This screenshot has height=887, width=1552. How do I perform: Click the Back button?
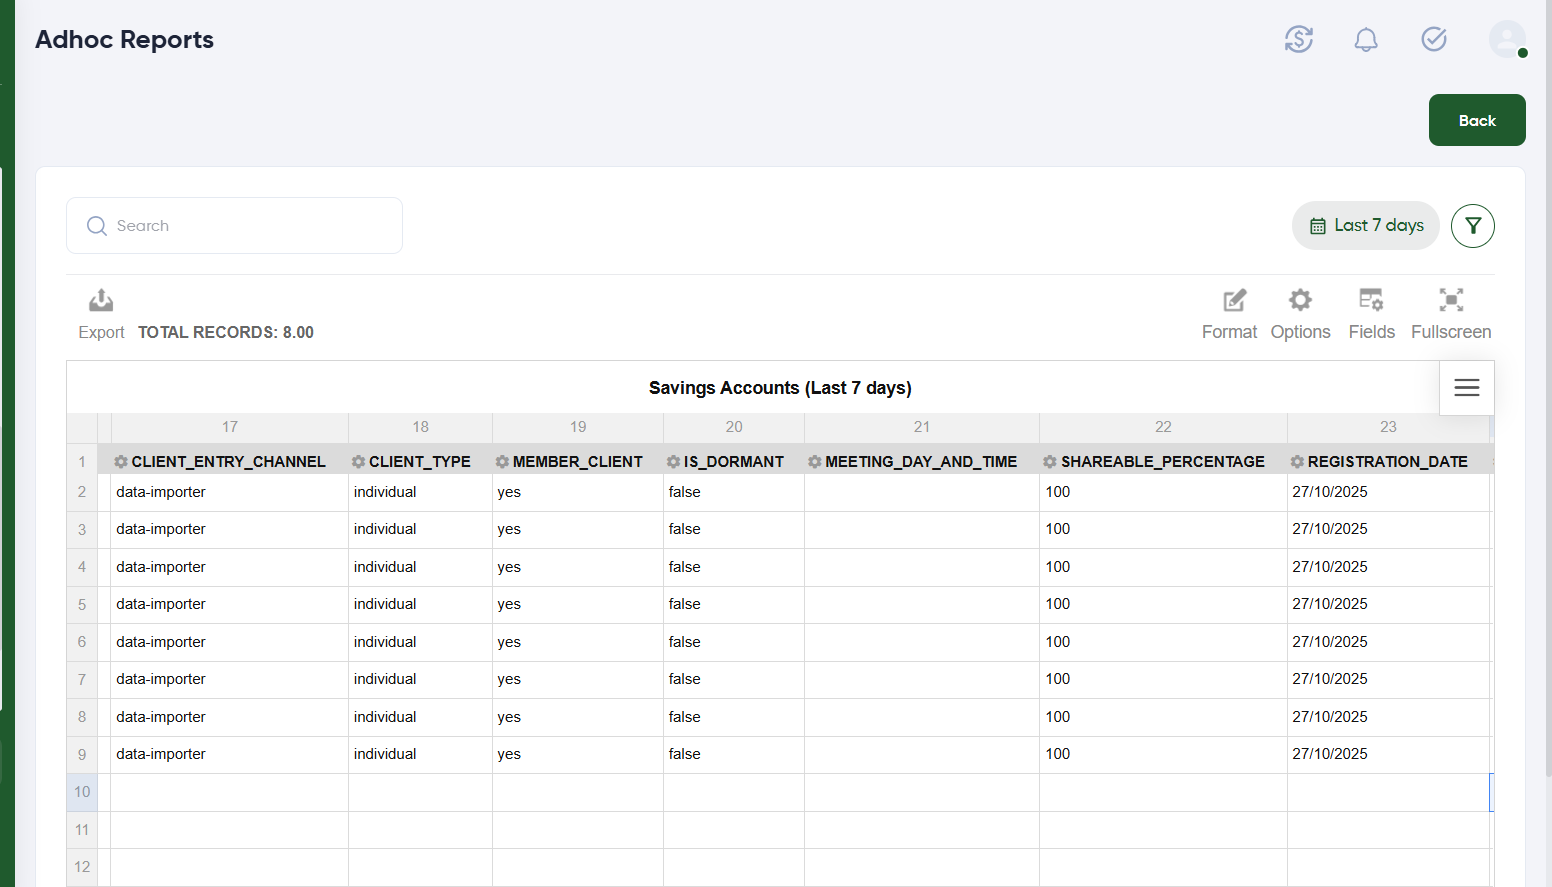click(x=1476, y=120)
